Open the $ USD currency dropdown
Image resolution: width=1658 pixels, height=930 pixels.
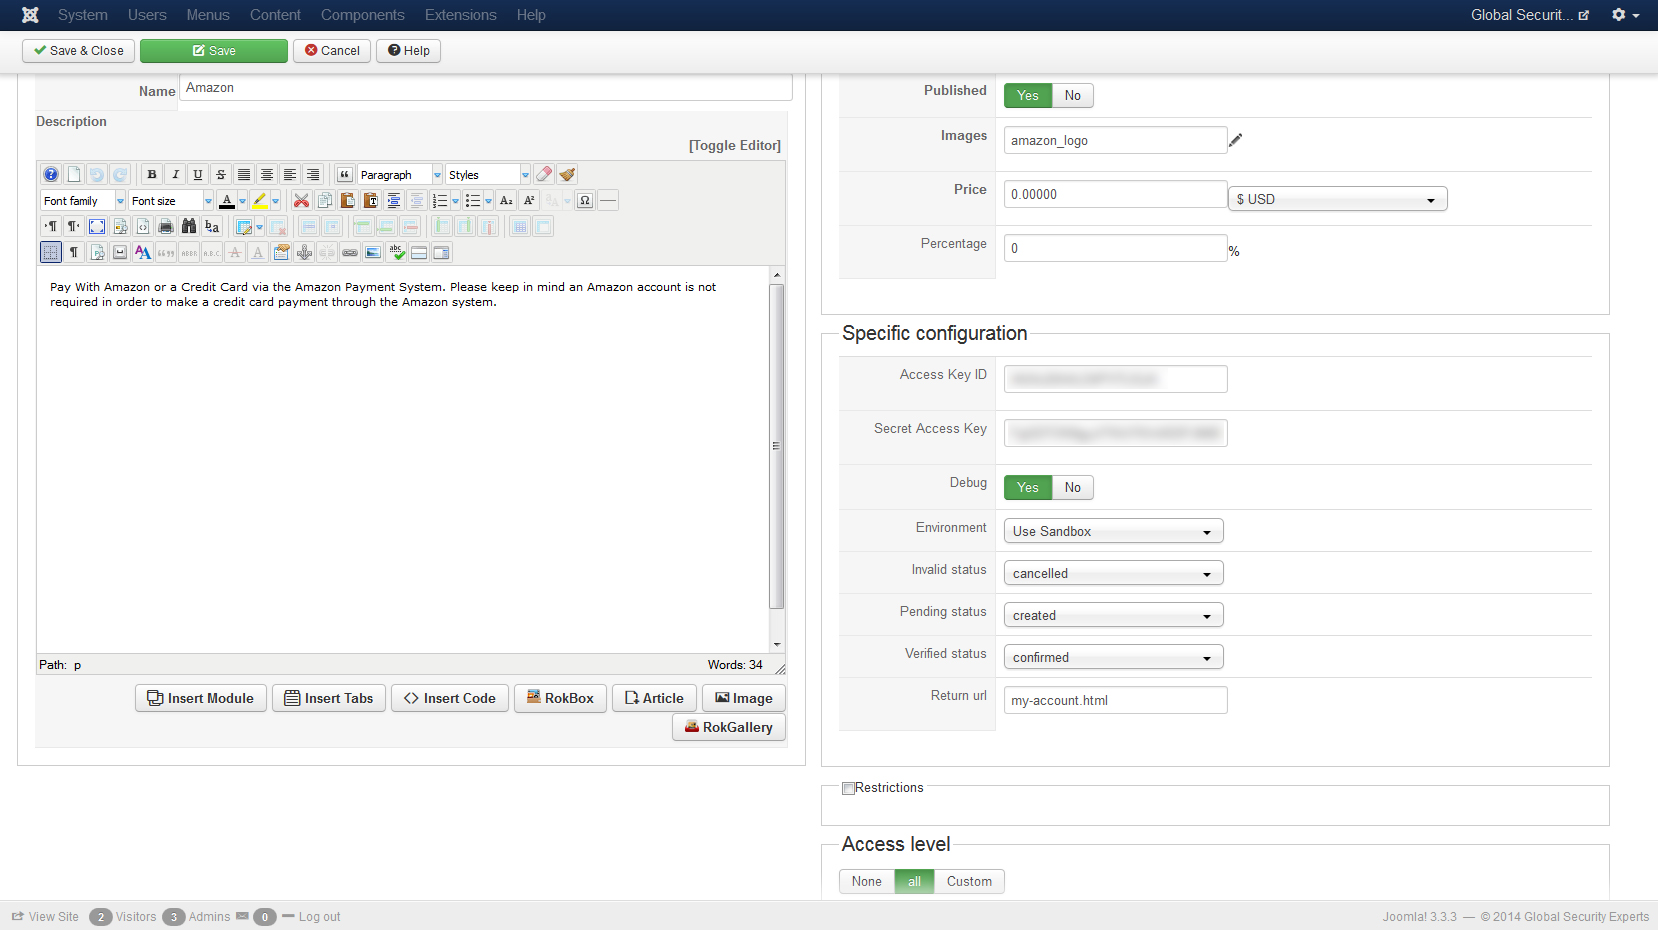coord(1338,199)
